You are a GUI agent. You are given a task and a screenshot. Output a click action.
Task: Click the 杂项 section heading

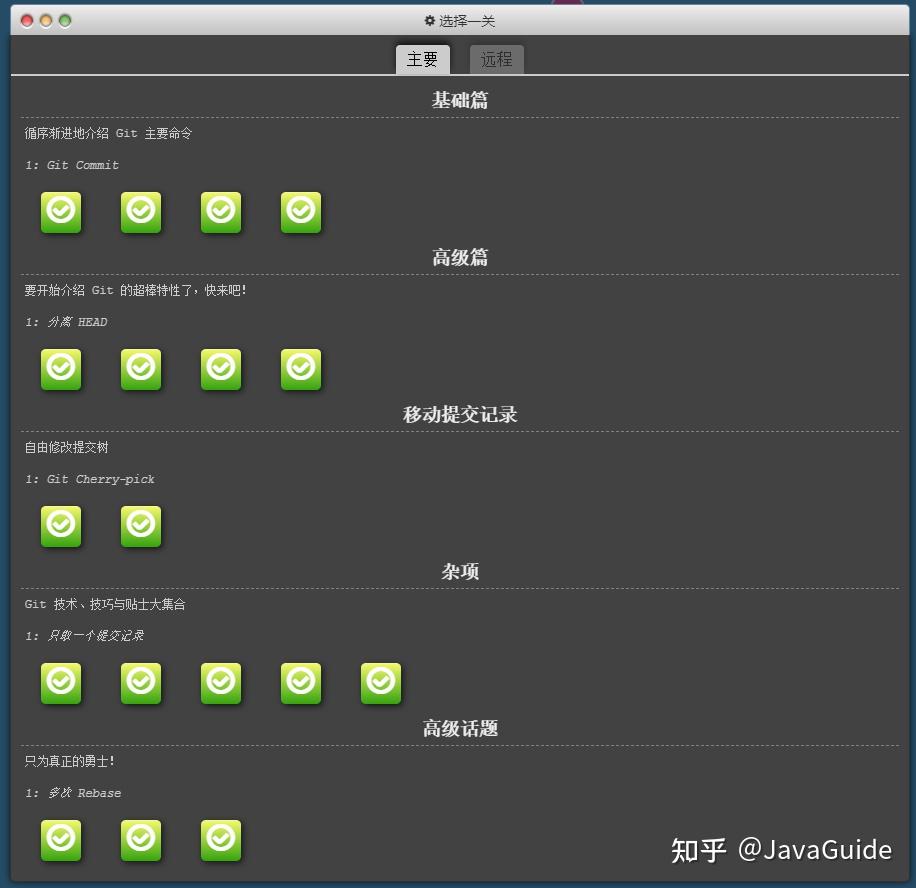click(x=460, y=571)
